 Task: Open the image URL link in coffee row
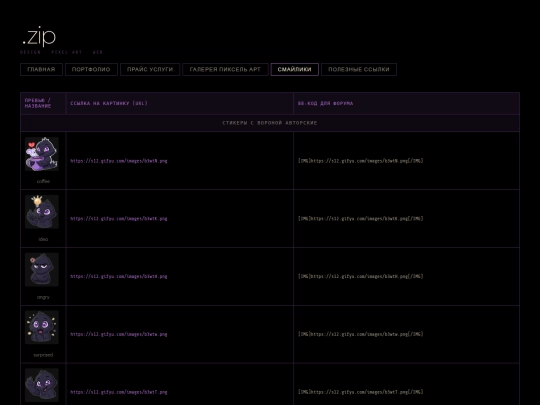[x=119, y=161]
